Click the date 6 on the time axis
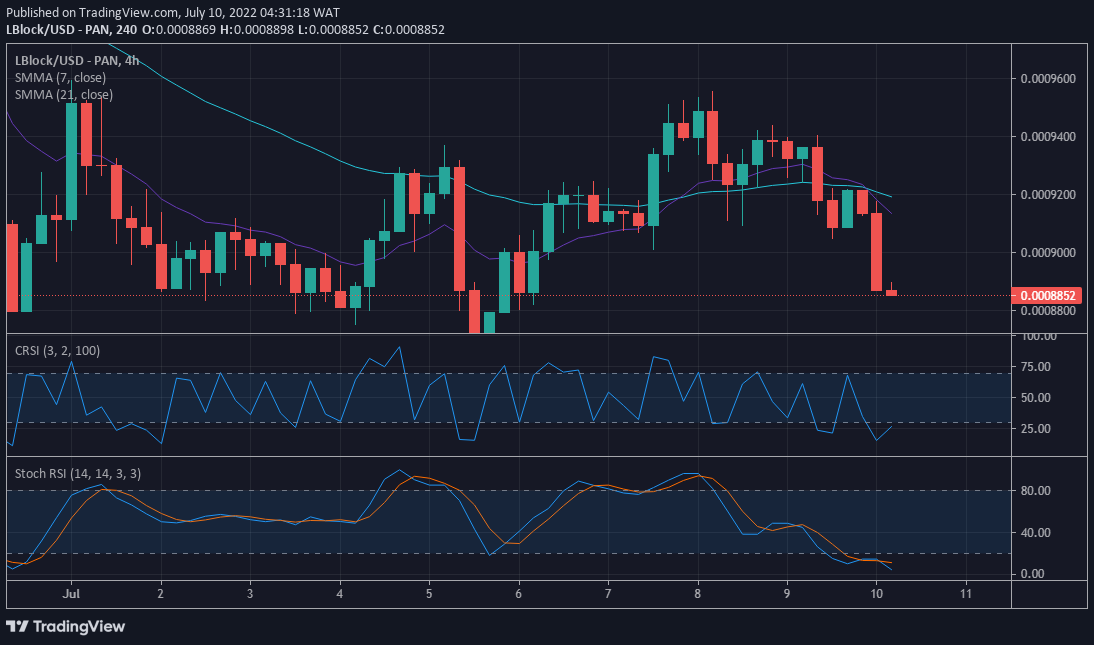 click(518, 593)
